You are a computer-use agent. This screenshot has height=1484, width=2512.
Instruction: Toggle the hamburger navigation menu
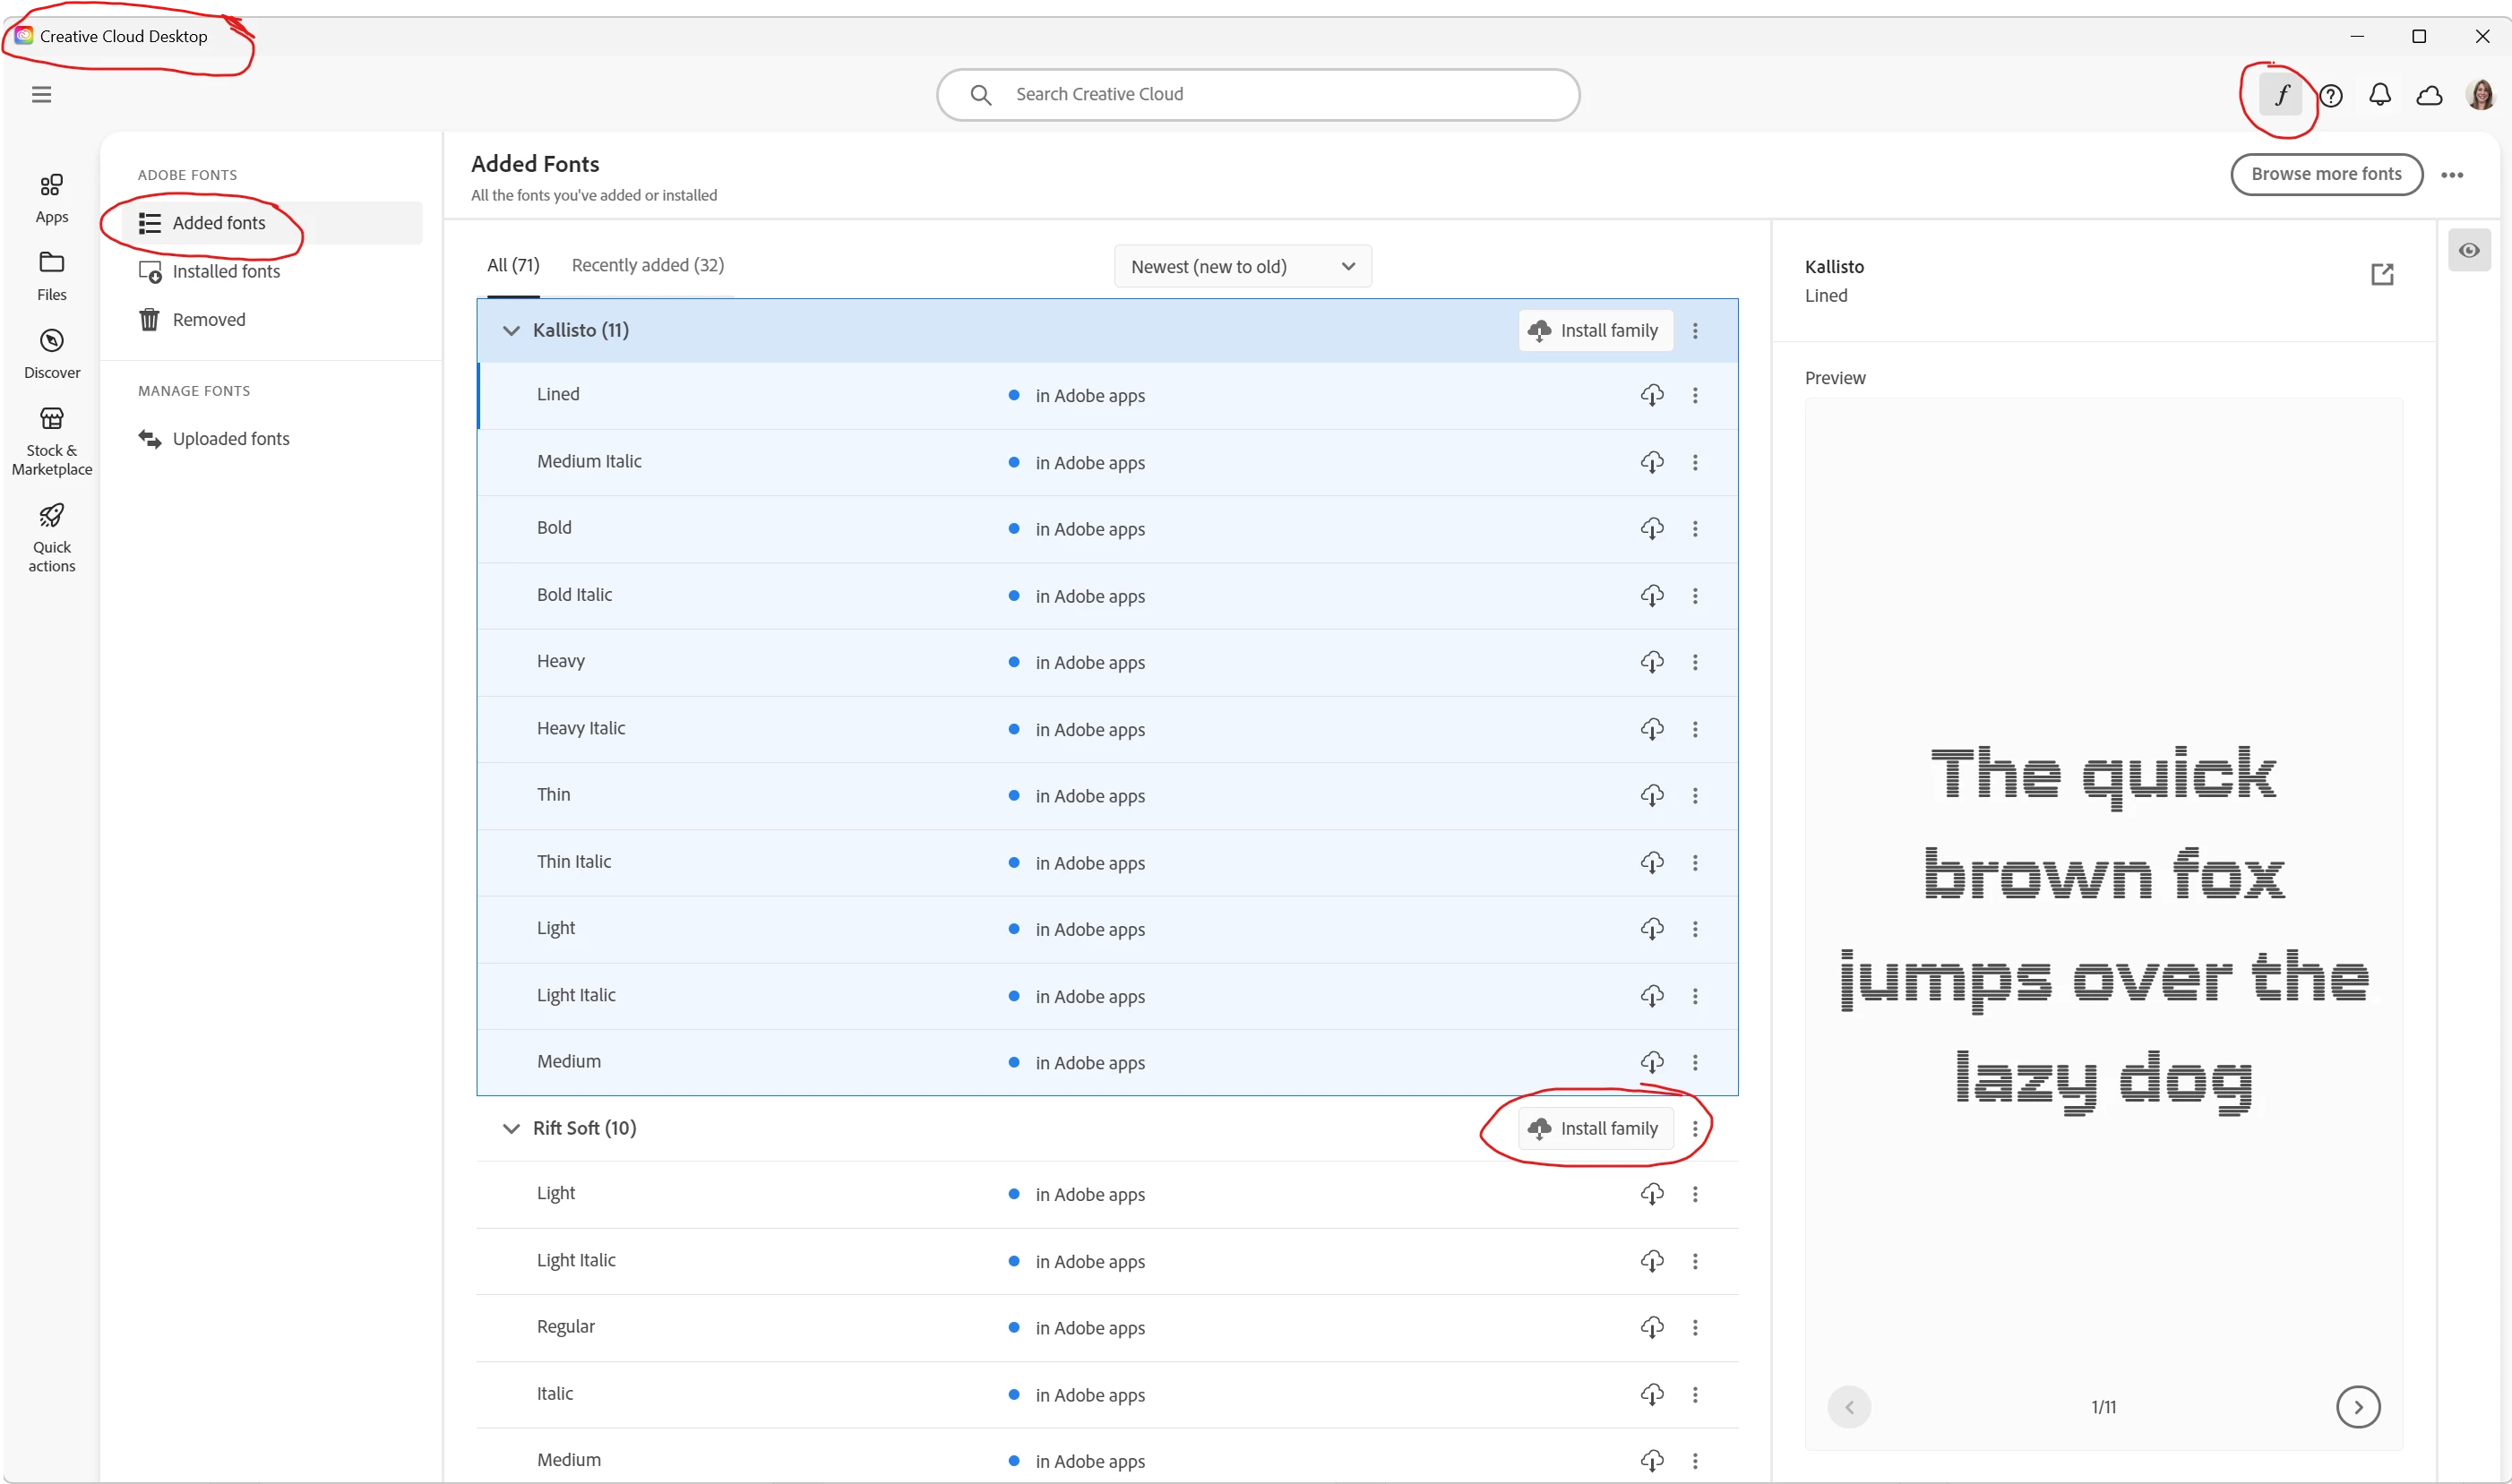tap(41, 95)
